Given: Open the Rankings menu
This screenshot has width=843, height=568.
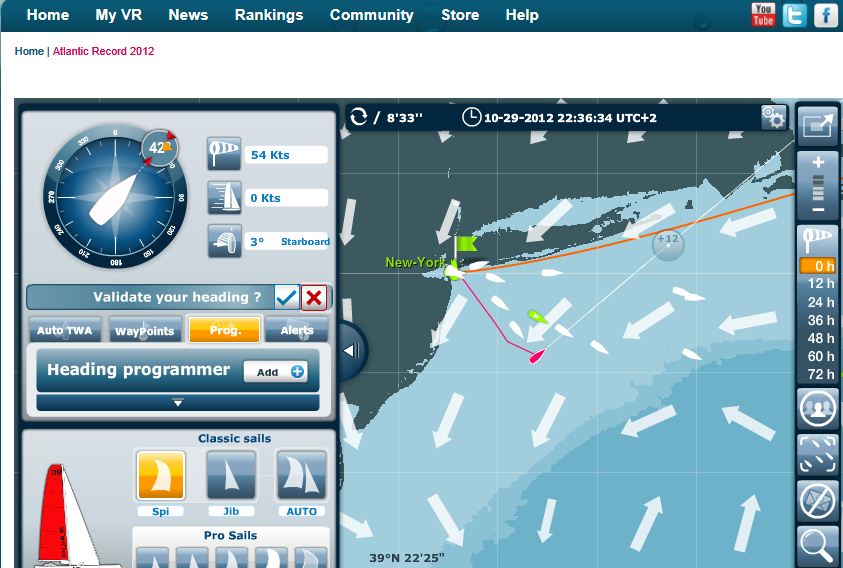Looking at the screenshot, I should [269, 15].
